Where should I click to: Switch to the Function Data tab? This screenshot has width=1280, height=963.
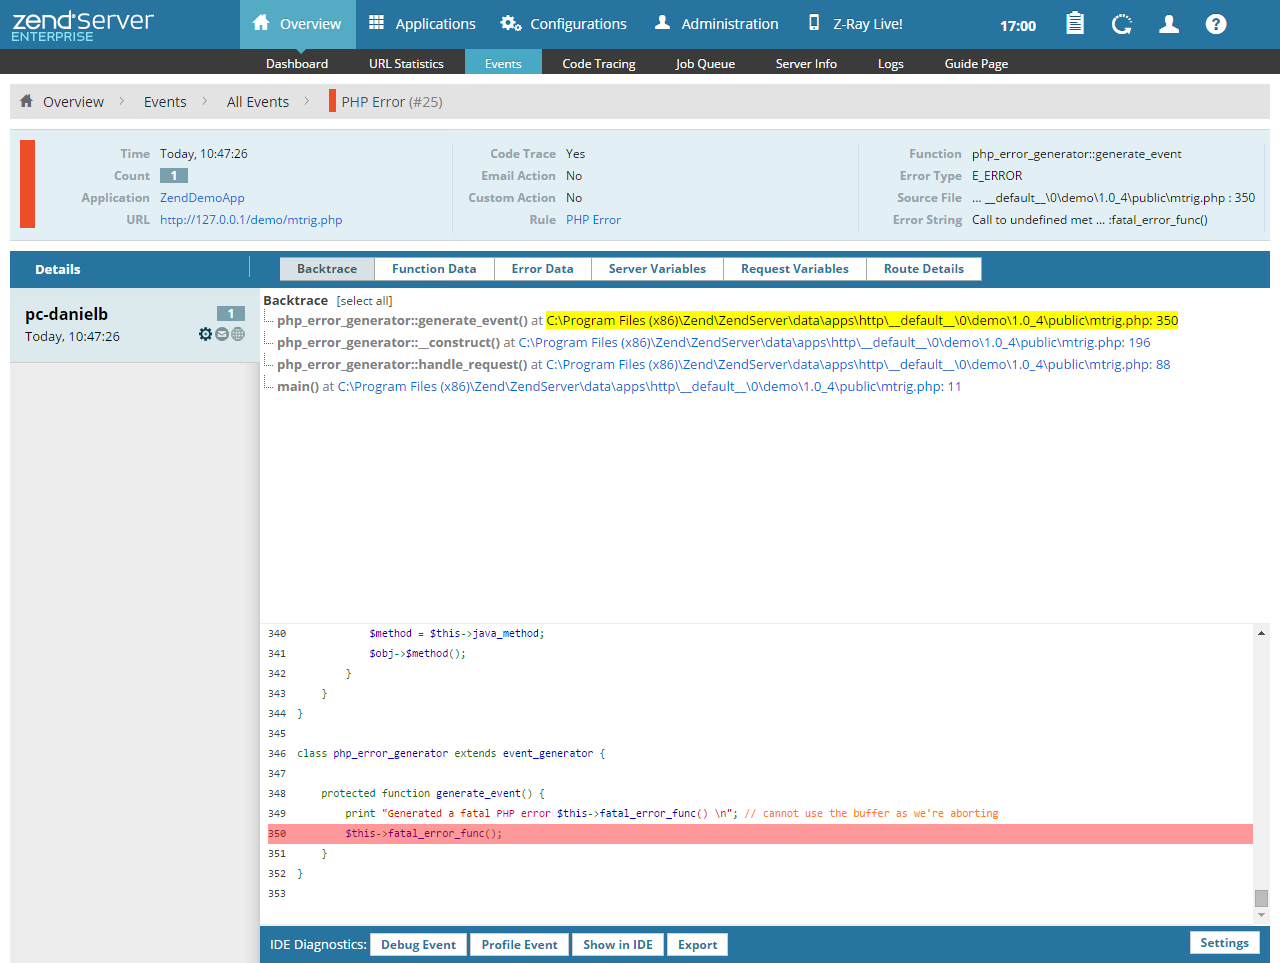click(x=434, y=269)
